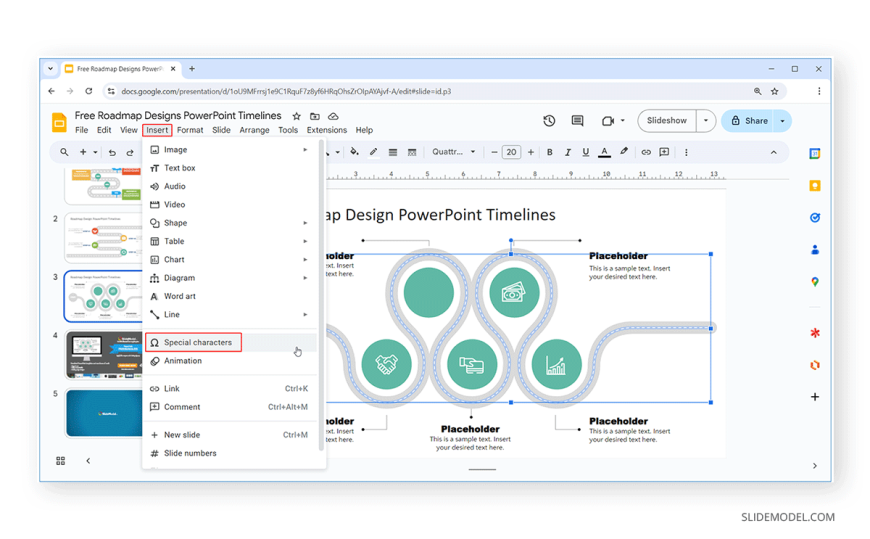Expand the Image submenu

tap(229, 149)
